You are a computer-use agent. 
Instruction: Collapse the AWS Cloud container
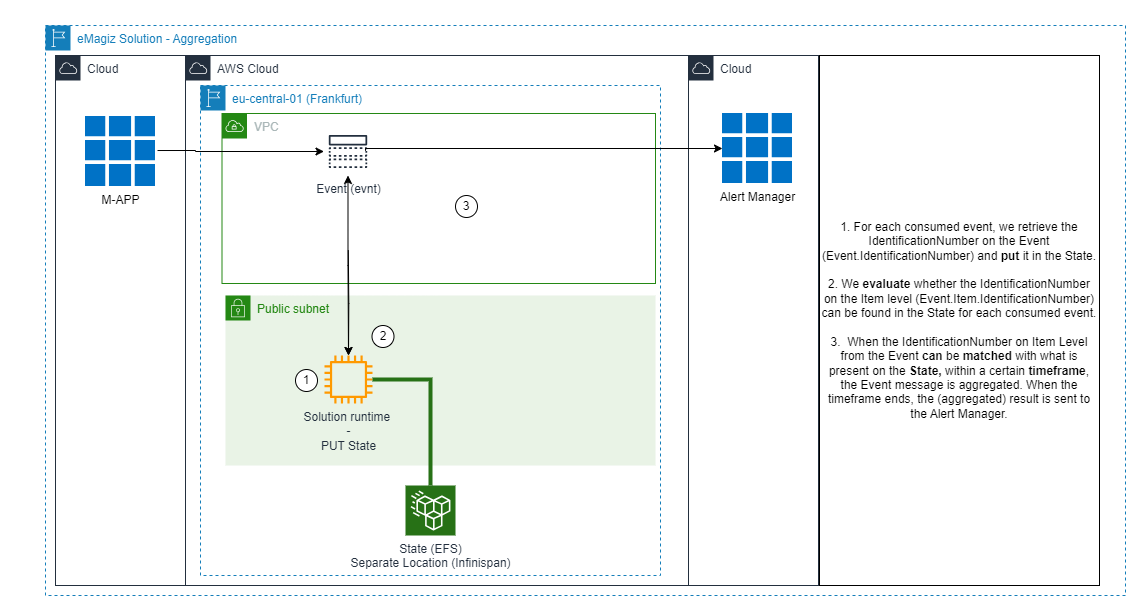click(x=248, y=68)
